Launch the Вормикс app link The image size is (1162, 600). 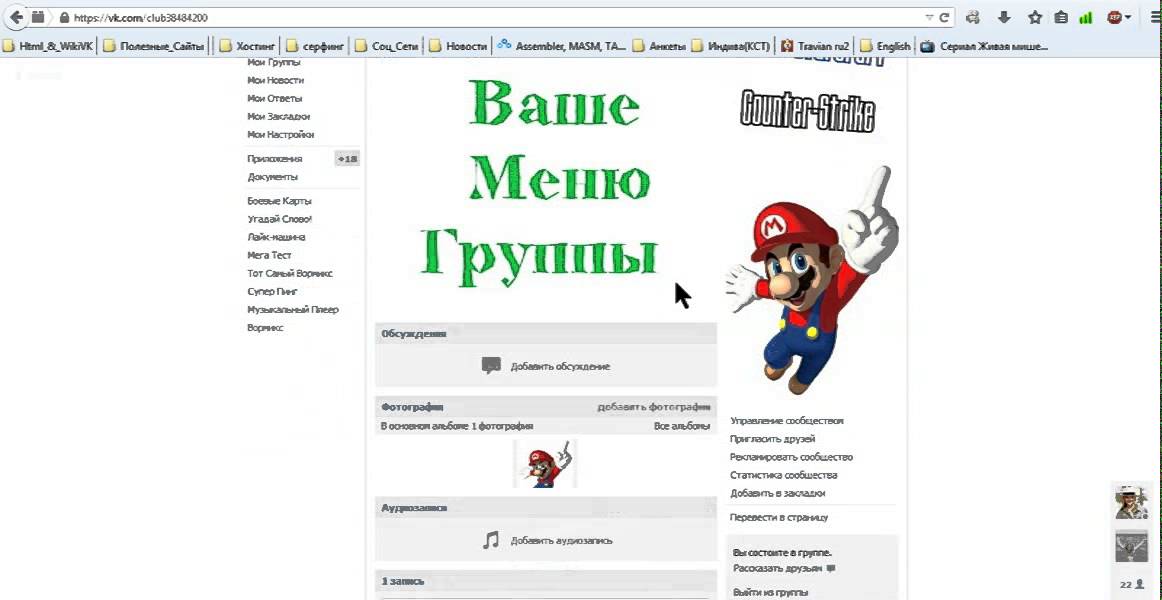[x=265, y=327]
